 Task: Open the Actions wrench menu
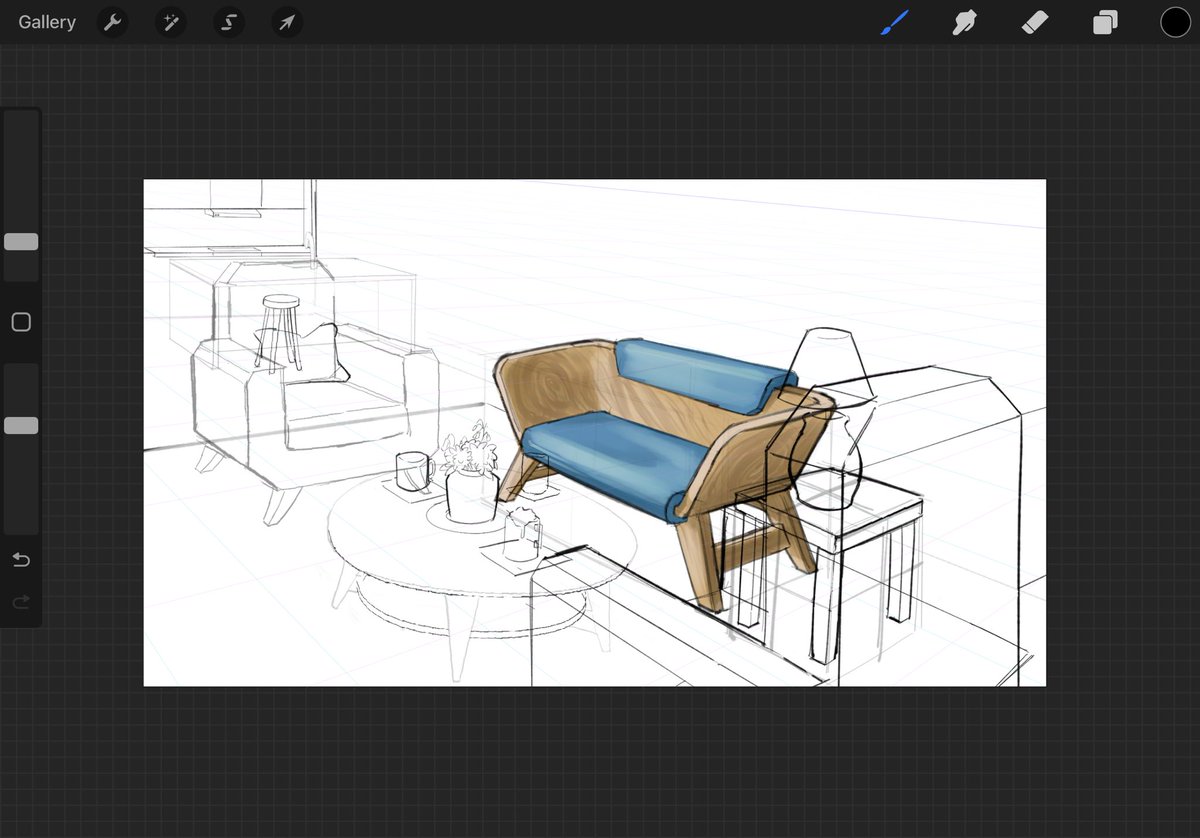[113, 22]
